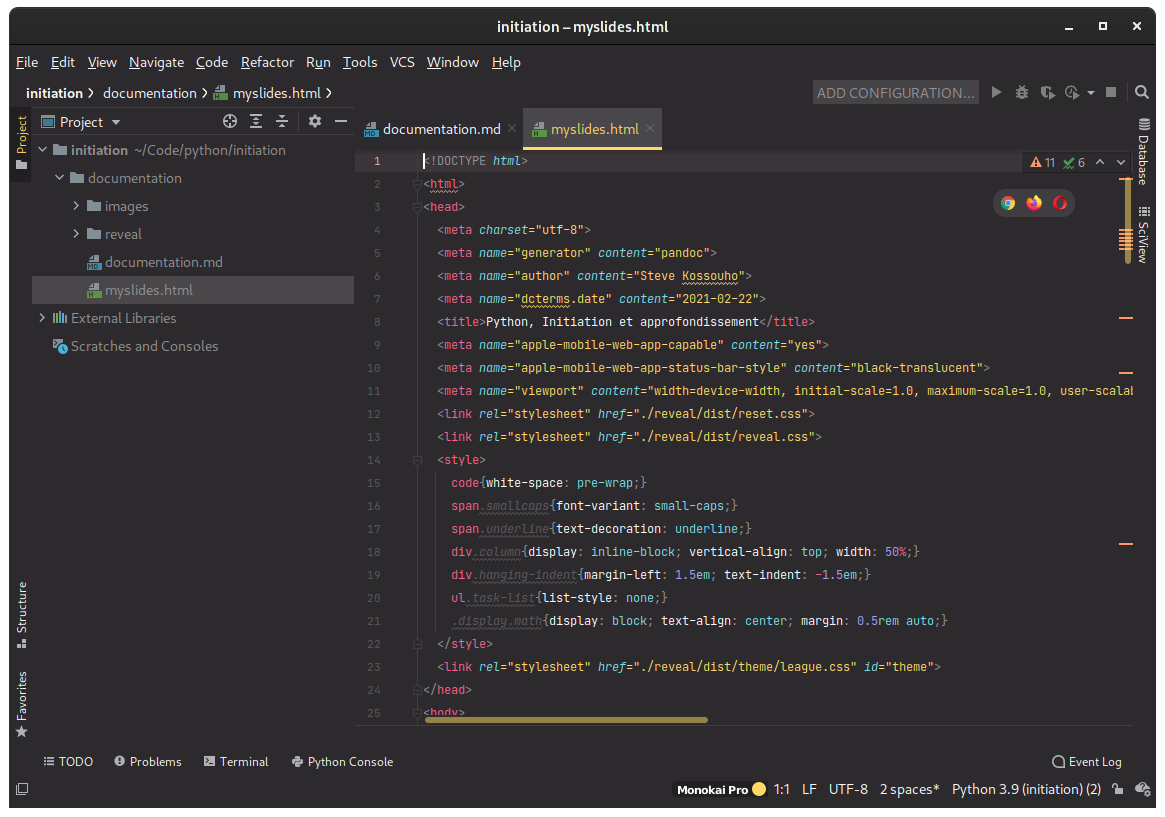The height and width of the screenshot is (817, 1165).
Task: Click the Run play icon
Action: (x=996, y=92)
